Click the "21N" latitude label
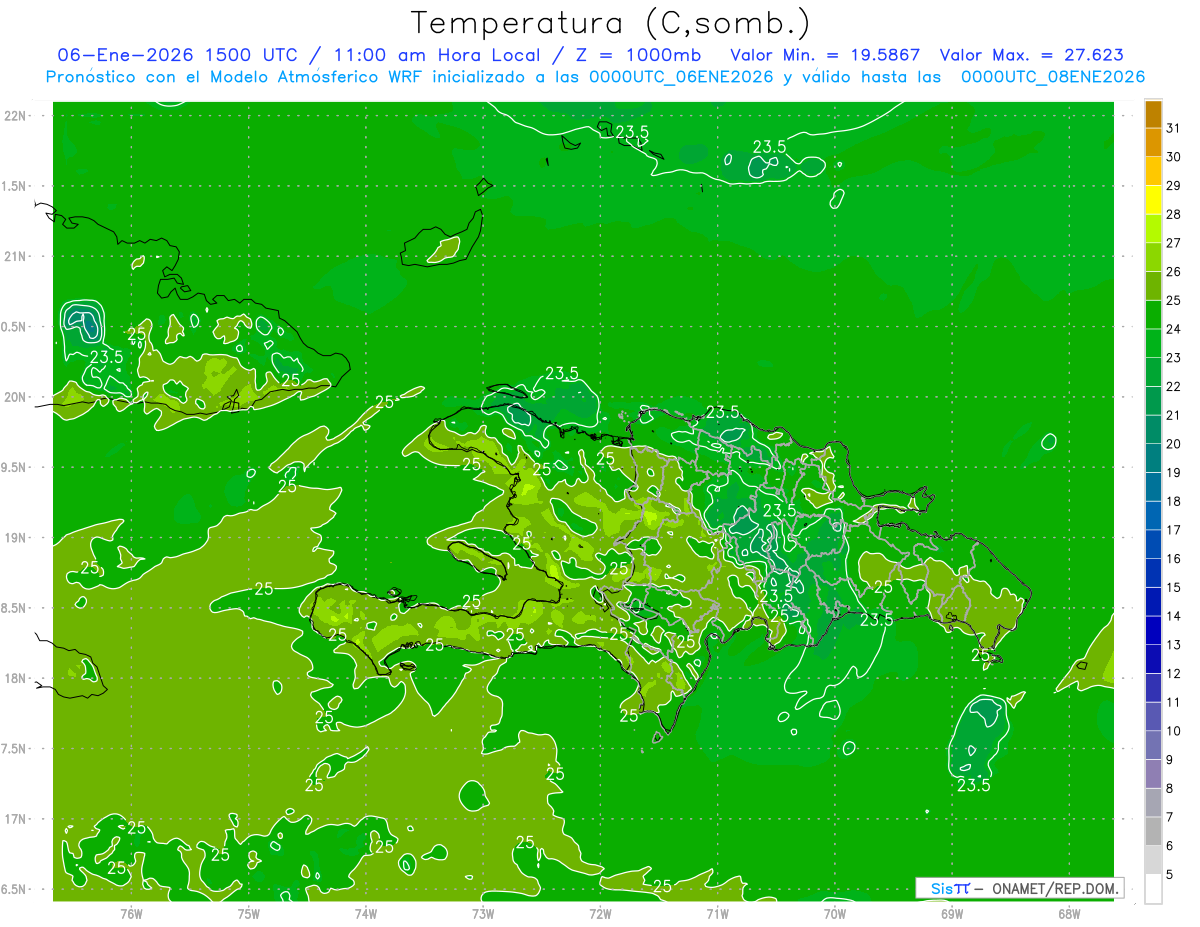 (x=16, y=256)
